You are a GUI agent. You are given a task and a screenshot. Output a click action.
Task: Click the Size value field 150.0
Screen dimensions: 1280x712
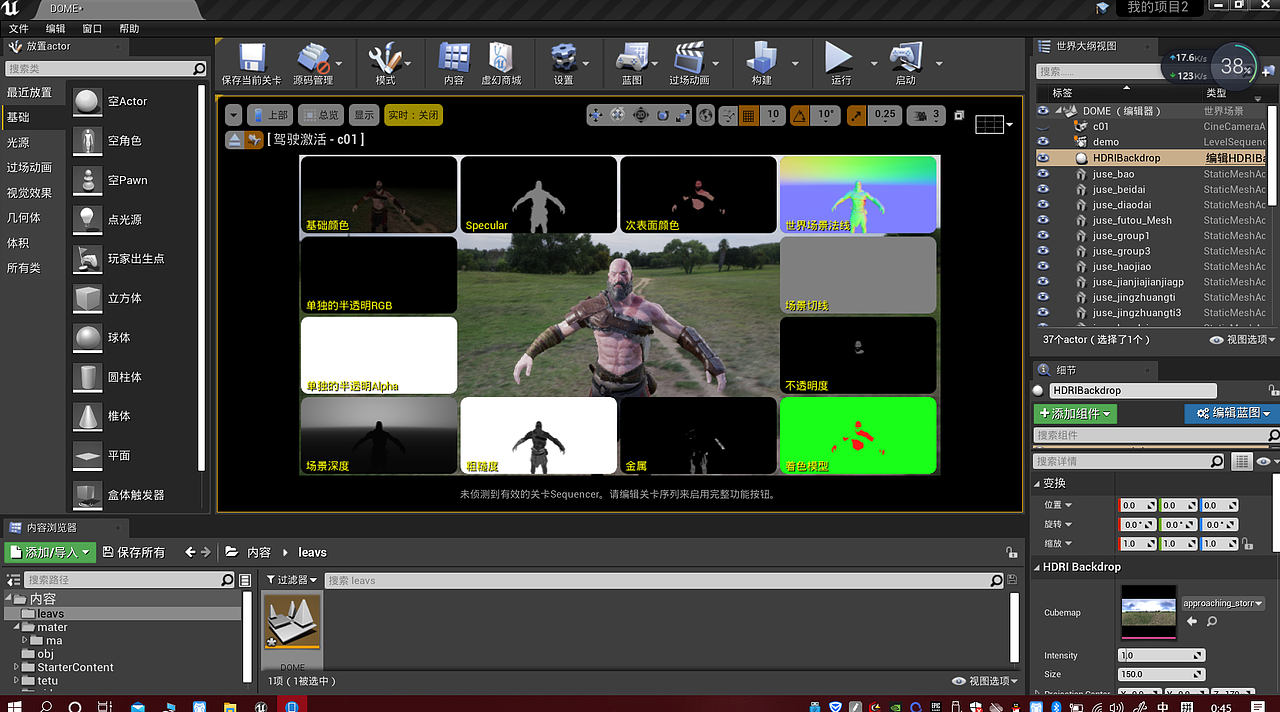point(1161,674)
